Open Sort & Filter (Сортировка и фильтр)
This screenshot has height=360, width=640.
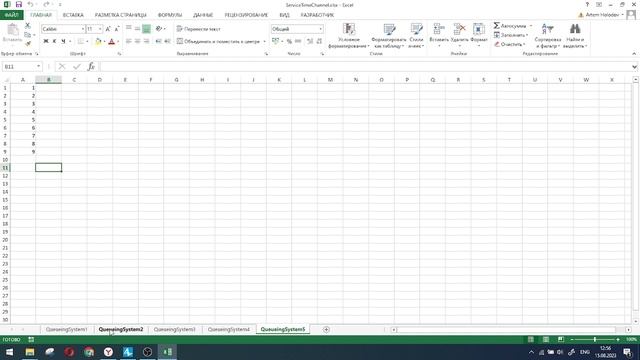(548, 36)
